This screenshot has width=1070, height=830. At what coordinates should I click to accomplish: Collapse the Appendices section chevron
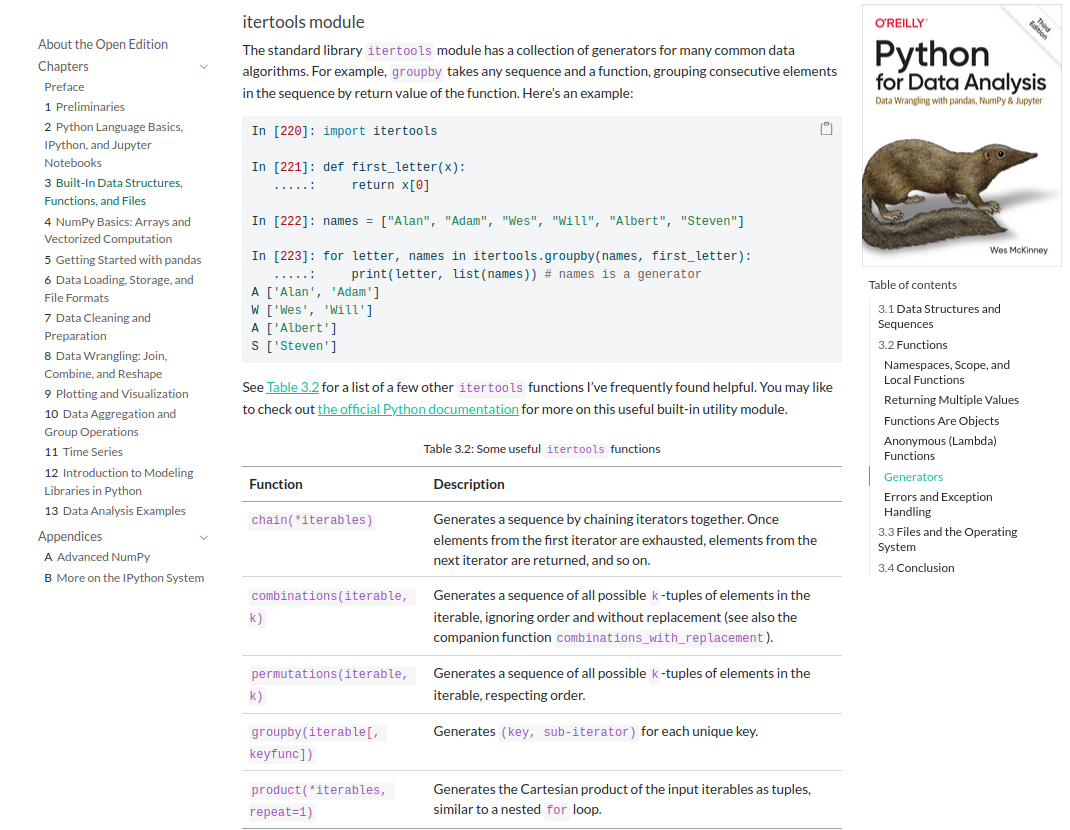tap(203, 537)
